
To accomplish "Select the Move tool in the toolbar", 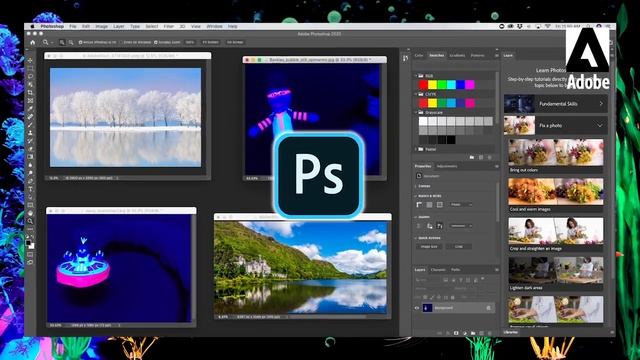I will tap(30, 60).
